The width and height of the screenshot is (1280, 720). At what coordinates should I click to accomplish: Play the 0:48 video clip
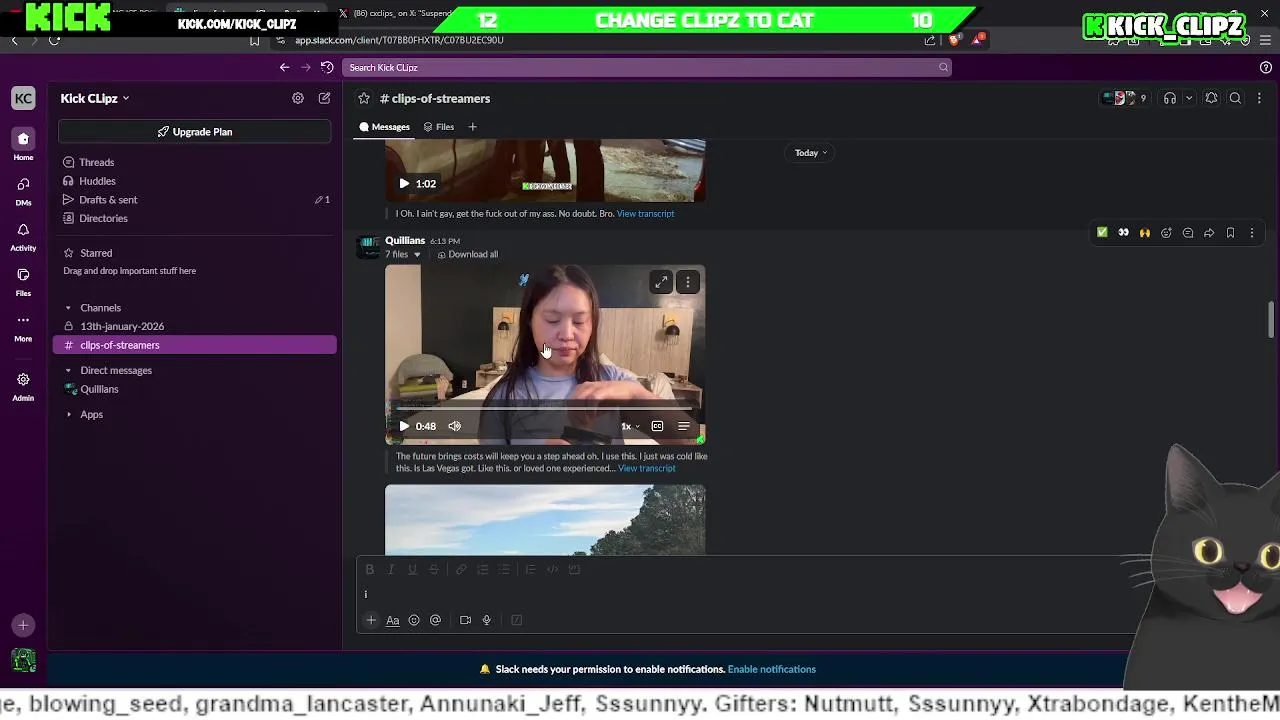[404, 426]
